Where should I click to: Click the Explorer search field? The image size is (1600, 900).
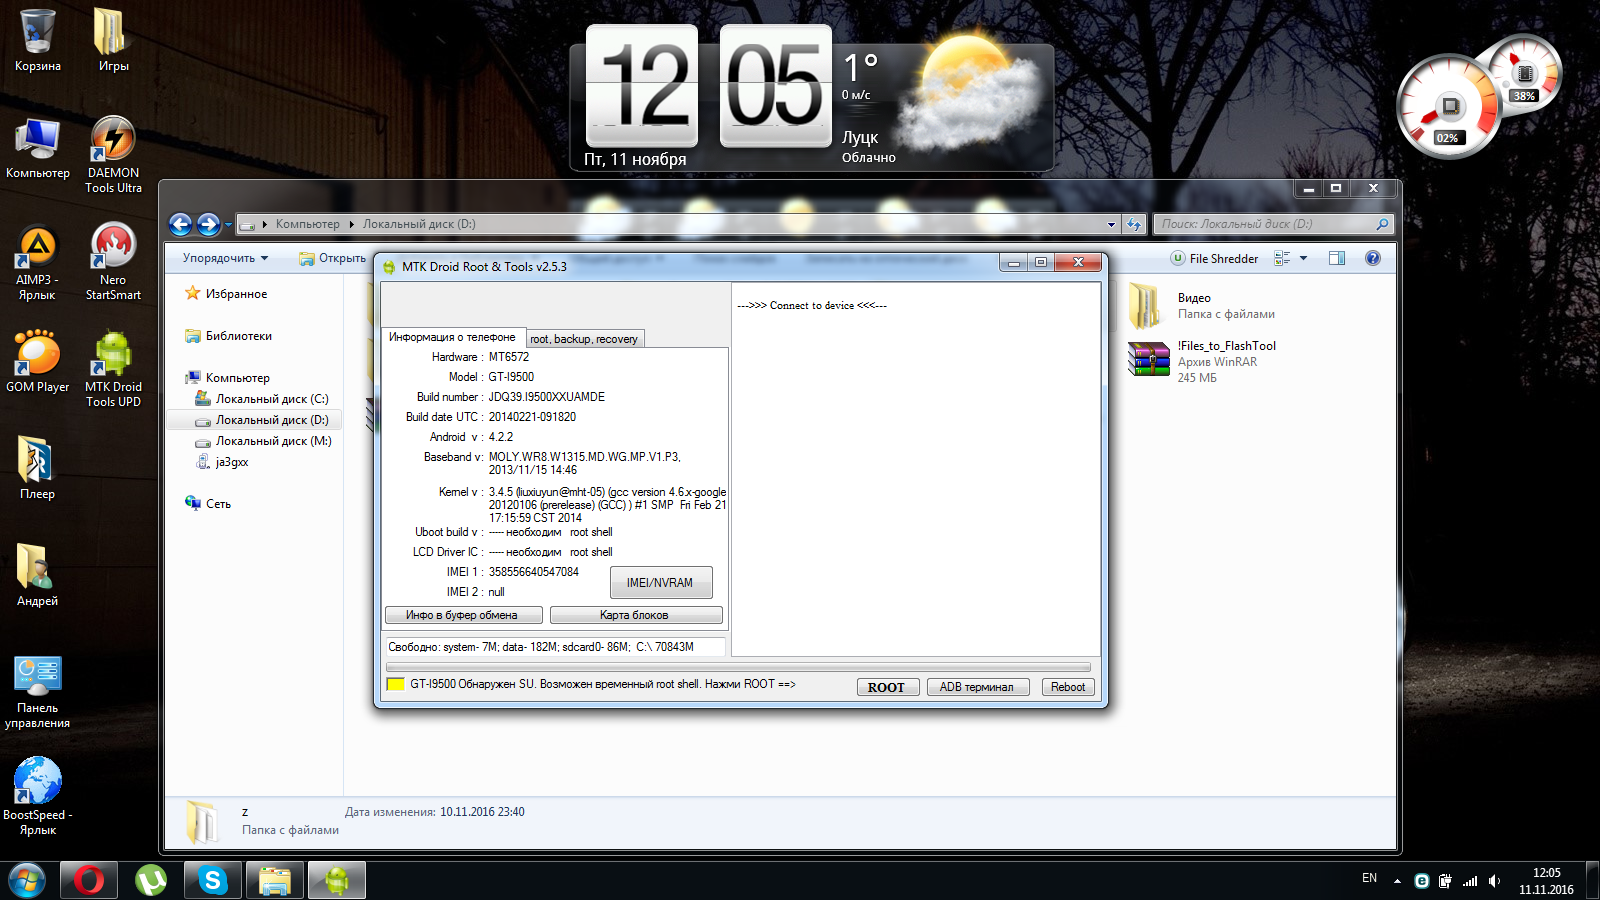pyautogui.click(x=1265, y=225)
